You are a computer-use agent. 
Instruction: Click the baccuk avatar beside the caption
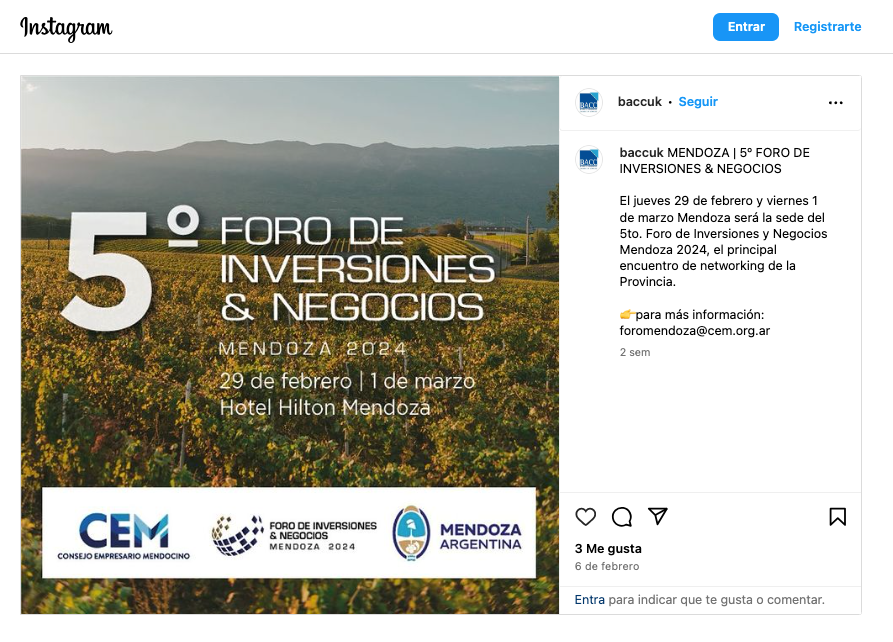(x=589, y=160)
